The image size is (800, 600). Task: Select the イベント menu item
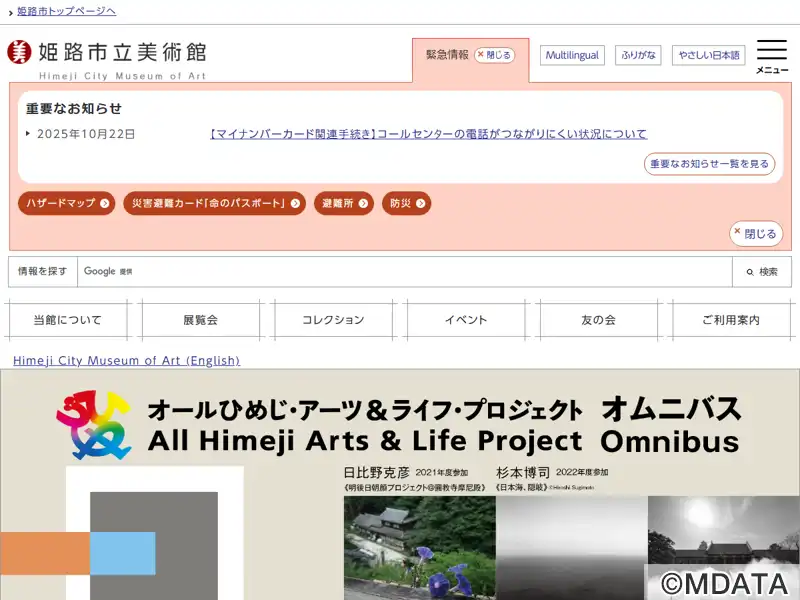pyautogui.click(x=466, y=320)
